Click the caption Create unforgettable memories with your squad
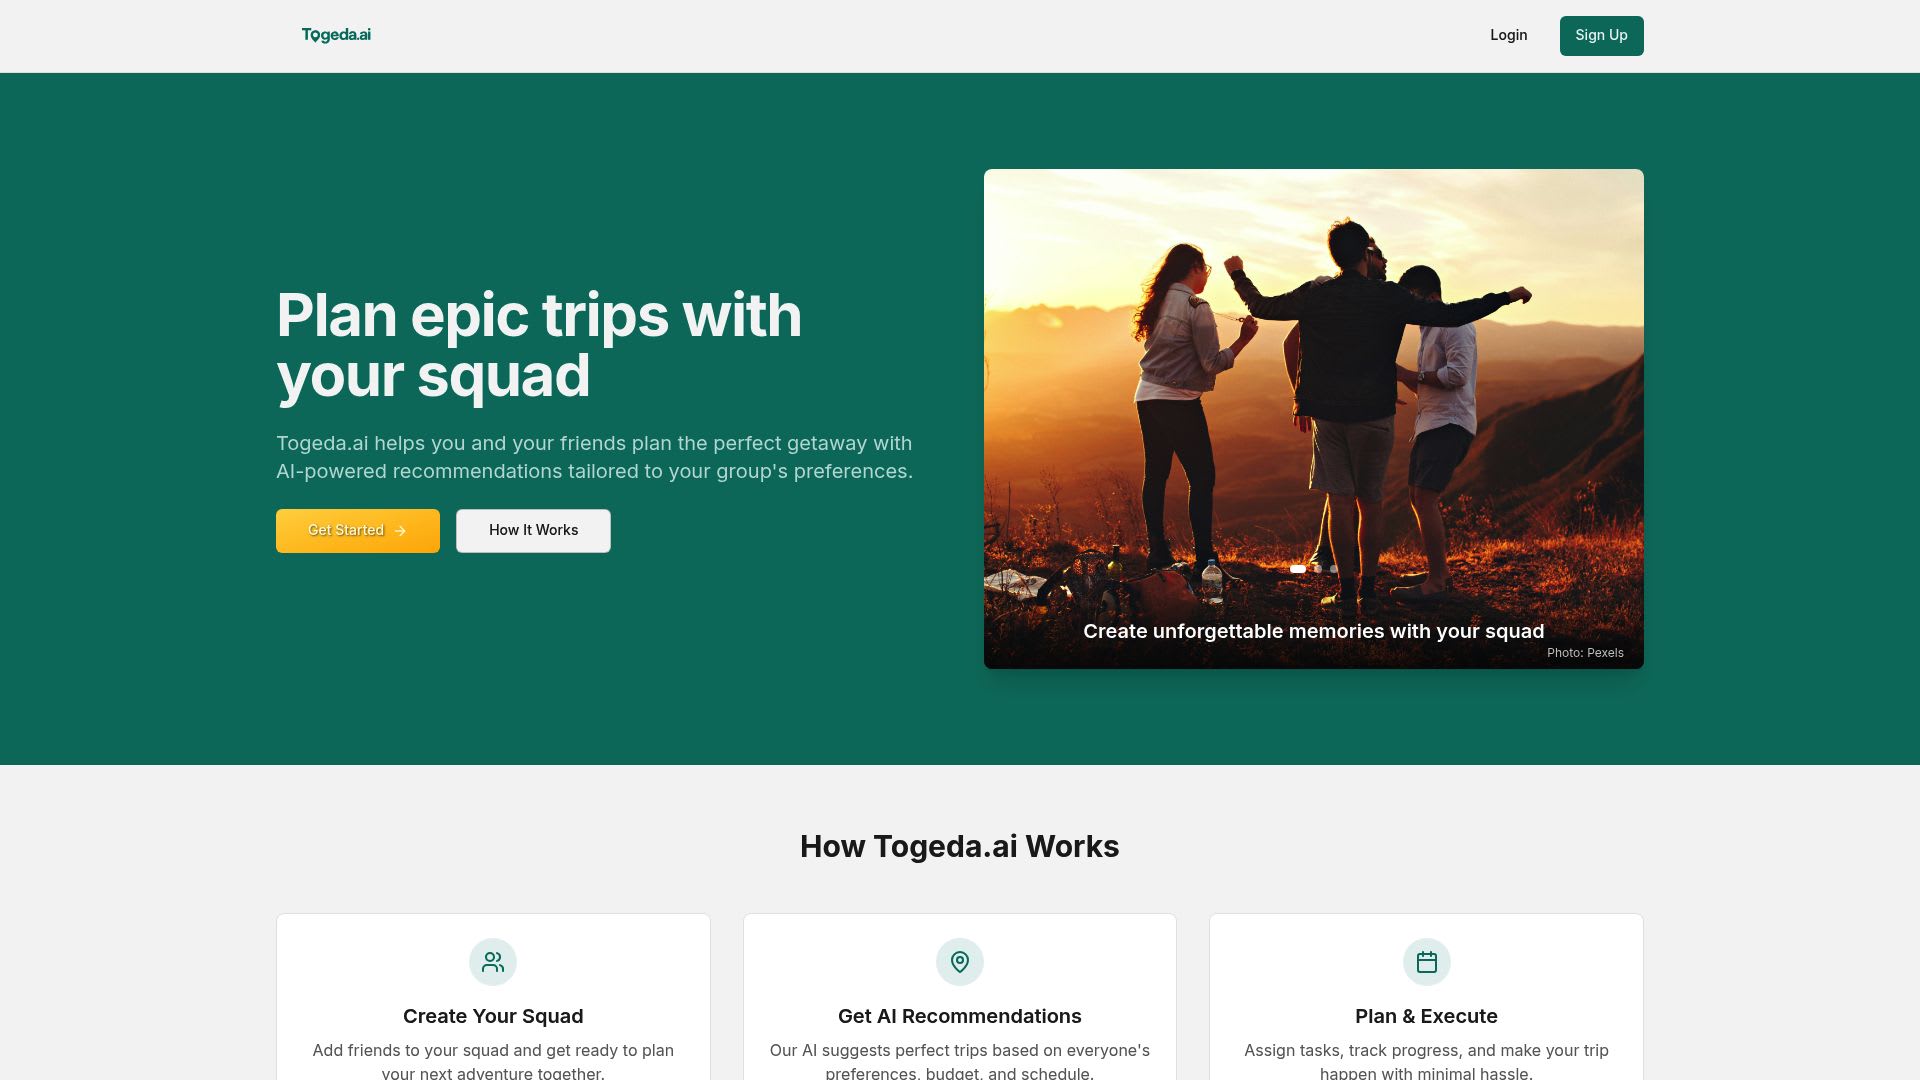The width and height of the screenshot is (1920, 1080). pos(1313,631)
